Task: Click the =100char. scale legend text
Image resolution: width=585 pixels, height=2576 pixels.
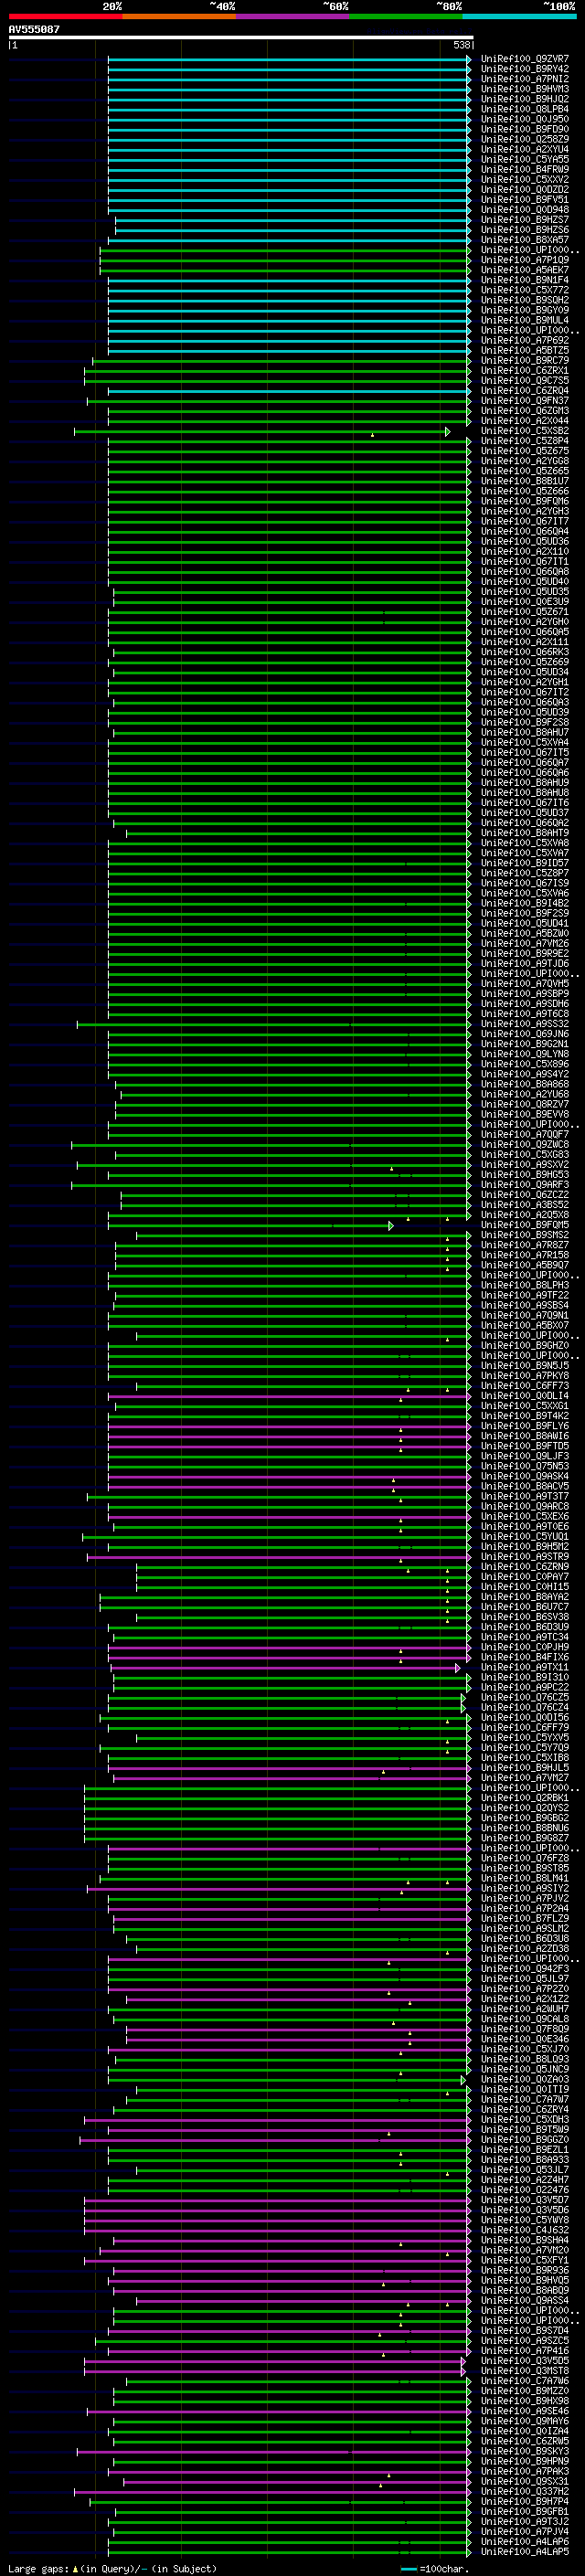Action: tap(444, 2568)
